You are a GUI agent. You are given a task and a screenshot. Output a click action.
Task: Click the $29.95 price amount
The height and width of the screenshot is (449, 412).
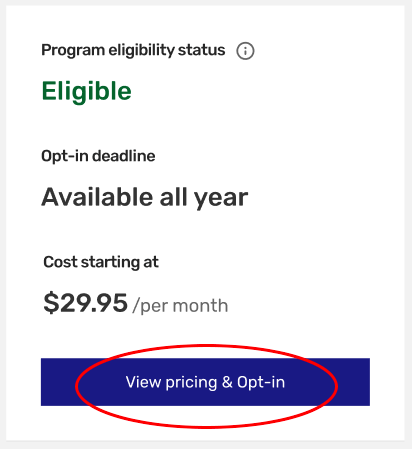coord(85,303)
